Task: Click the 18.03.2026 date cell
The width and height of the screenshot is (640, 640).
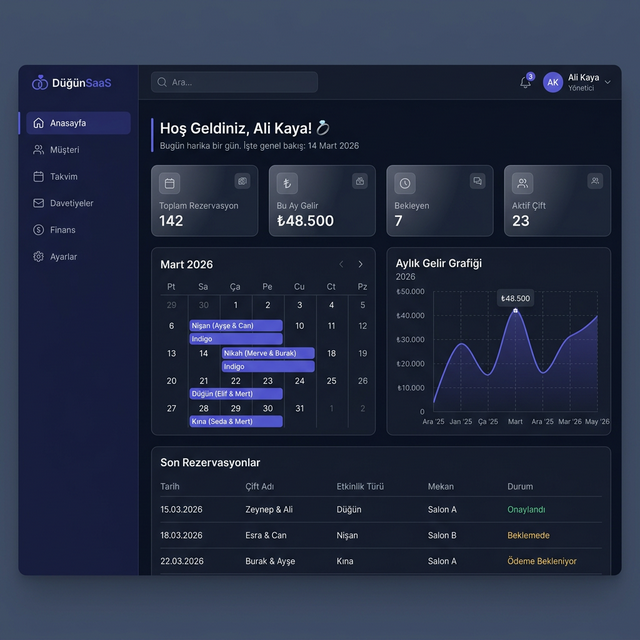Action: [181, 535]
